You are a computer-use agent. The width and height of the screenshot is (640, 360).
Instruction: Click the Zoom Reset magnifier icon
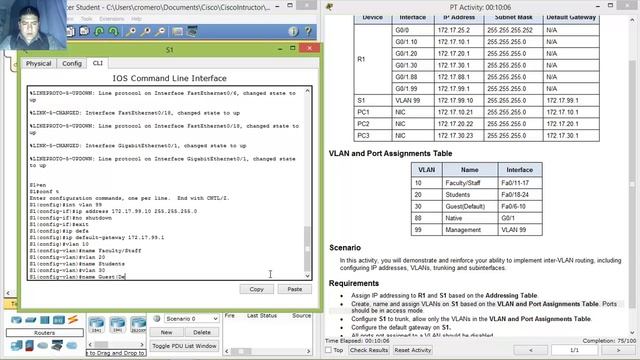tap(145, 31)
